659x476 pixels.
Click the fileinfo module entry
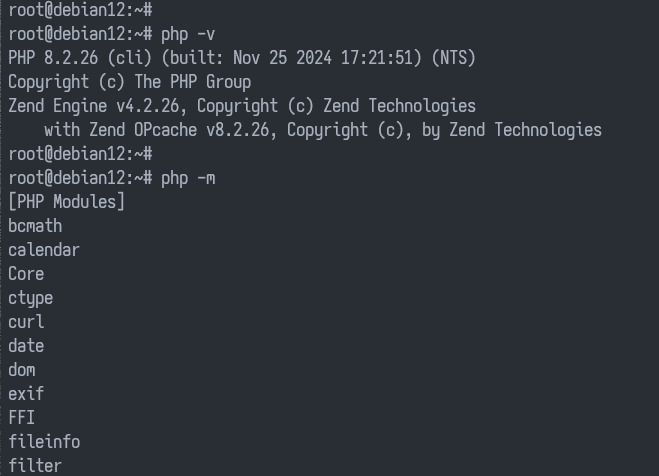click(x=44, y=442)
